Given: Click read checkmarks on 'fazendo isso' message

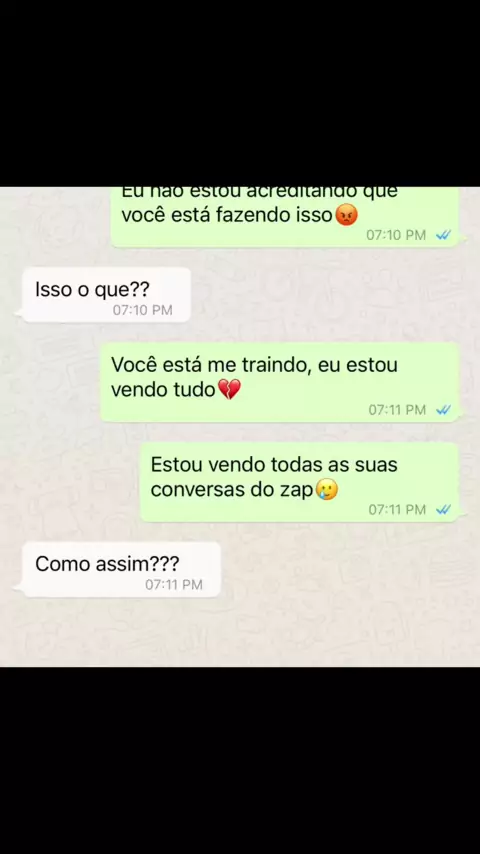Looking at the screenshot, I should click(x=443, y=235).
